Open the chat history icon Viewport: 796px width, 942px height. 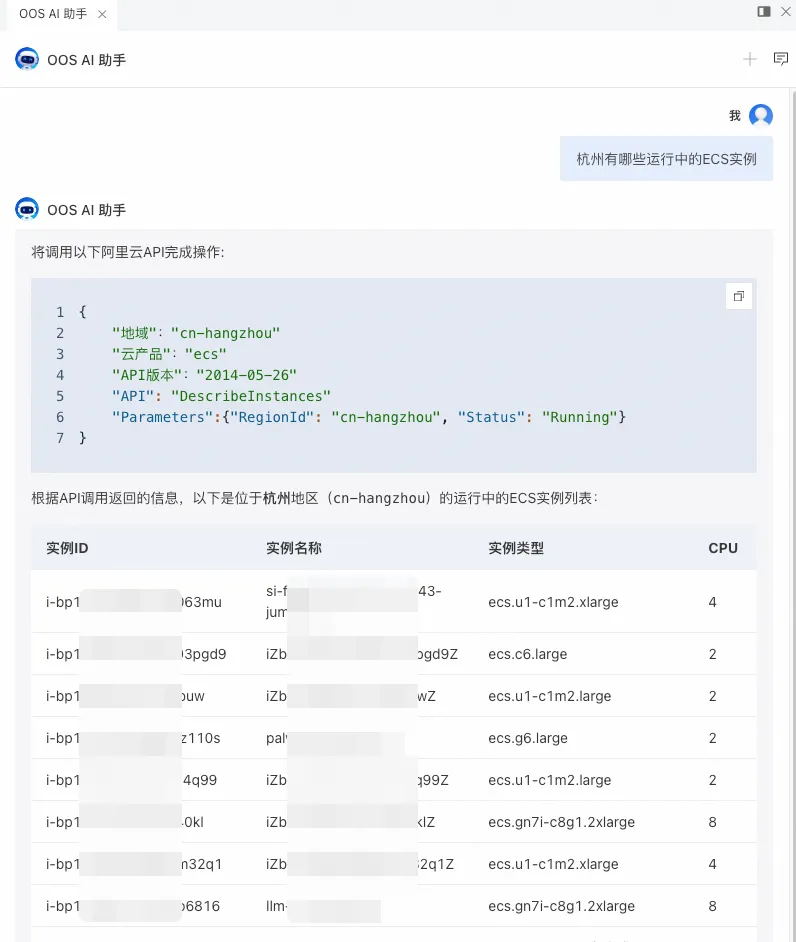(781, 59)
